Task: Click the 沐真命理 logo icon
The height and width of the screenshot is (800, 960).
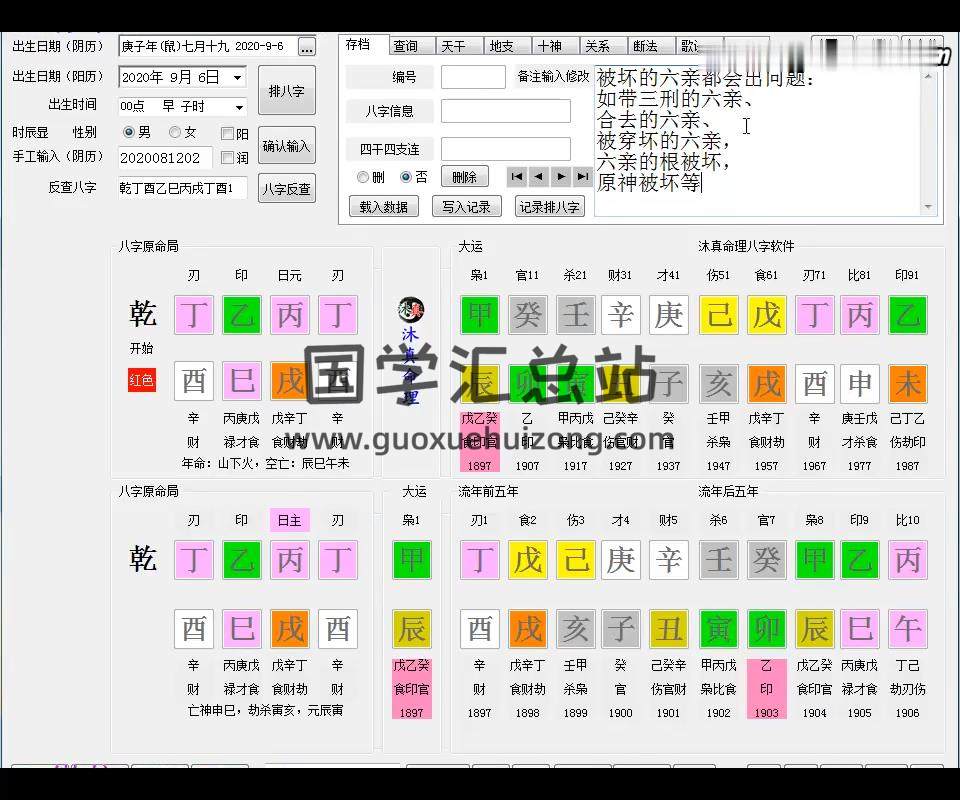Action: (410, 310)
